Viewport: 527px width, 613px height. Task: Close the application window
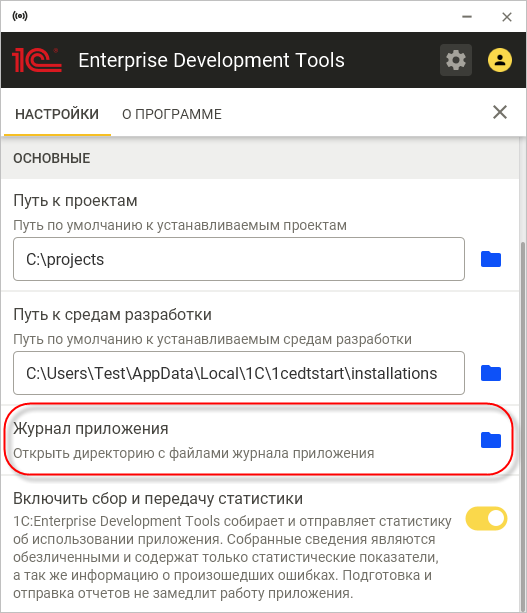click(507, 17)
